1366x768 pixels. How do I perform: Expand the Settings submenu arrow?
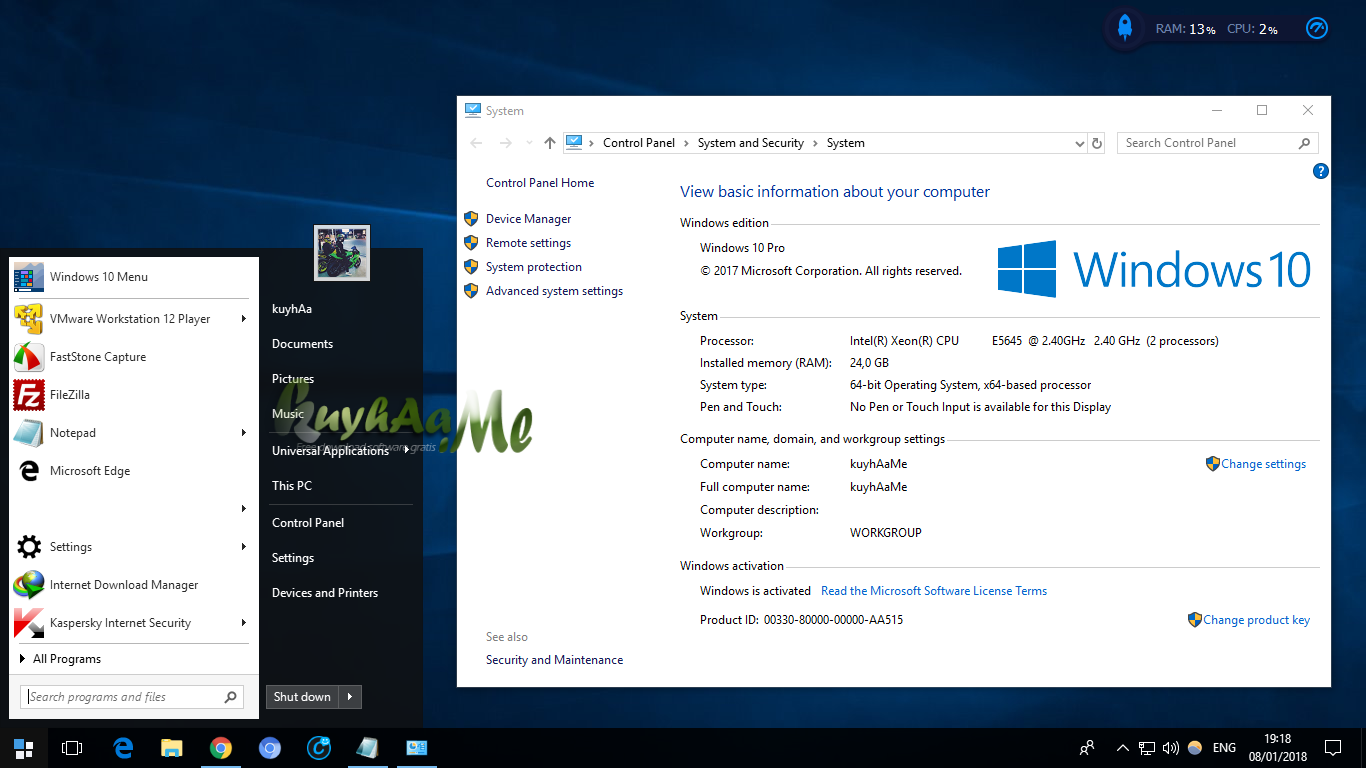pos(243,547)
